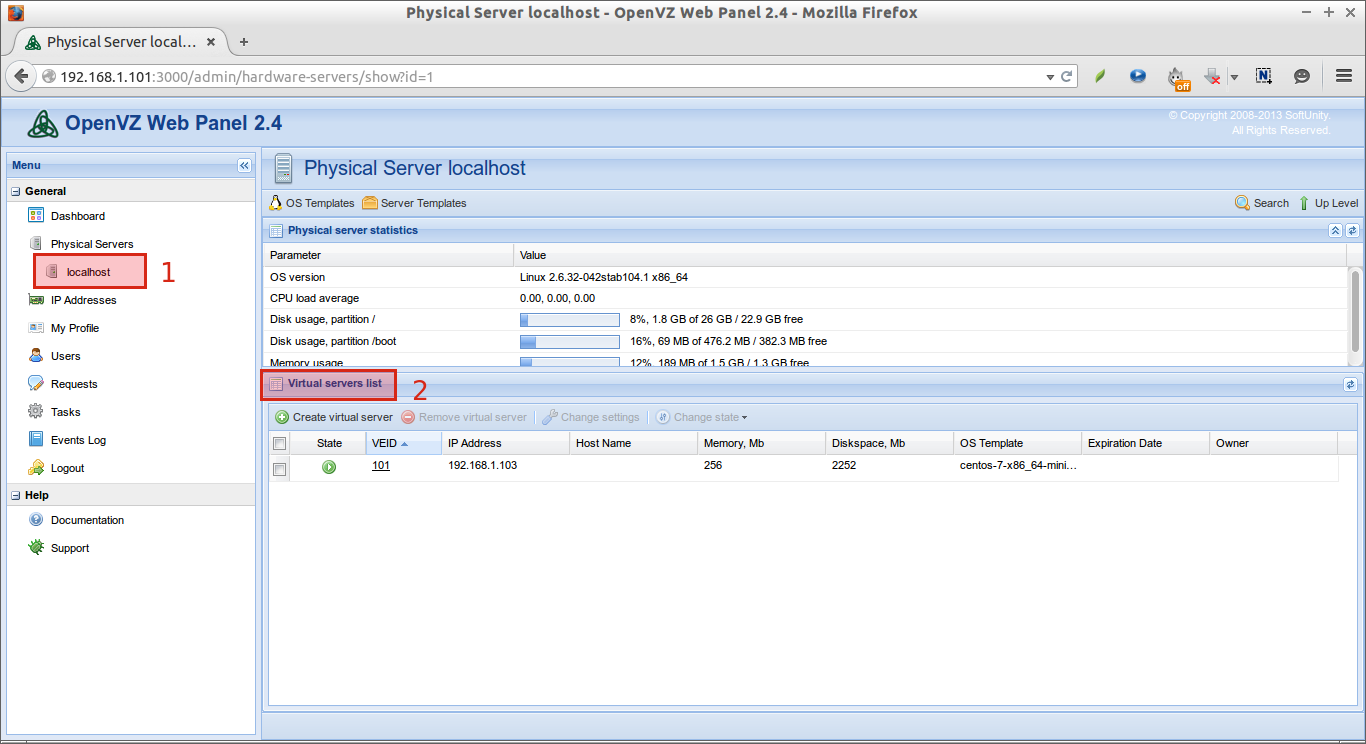The height and width of the screenshot is (744, 1366).
Task: Click the smiley face toolbar icon
Action: (x=1302, y=76)
